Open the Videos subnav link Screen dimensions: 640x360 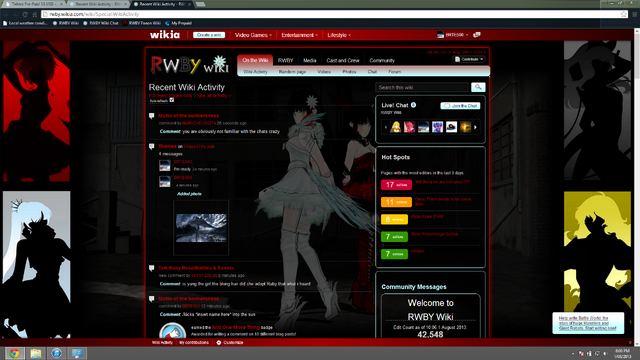(324, 72)
